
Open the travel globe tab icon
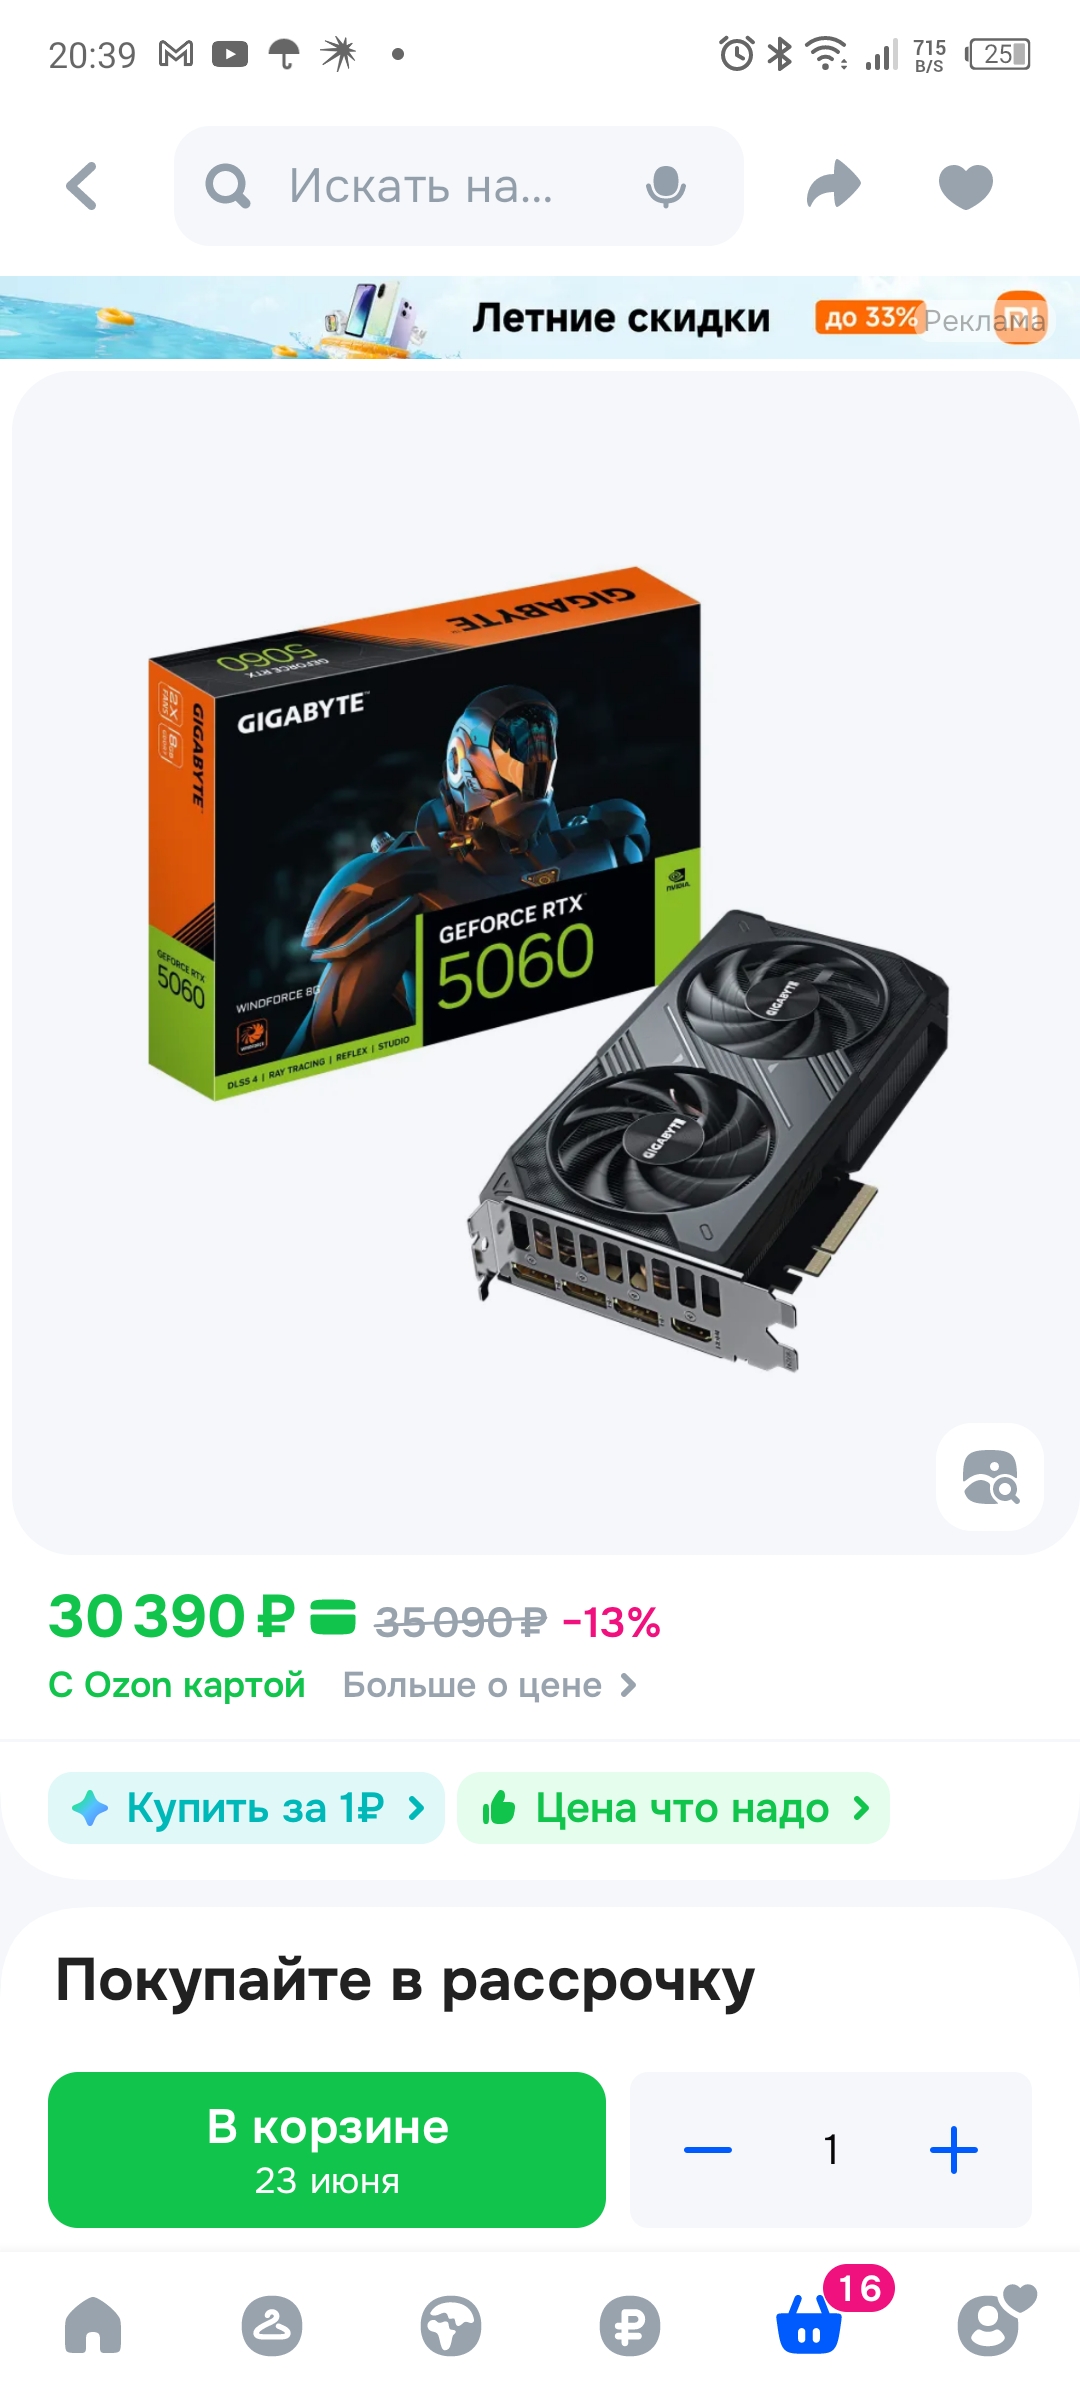pyautogui.click(x=451, y=2325)
